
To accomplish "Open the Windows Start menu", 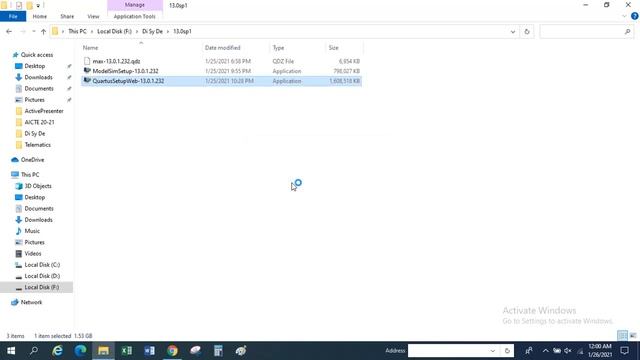I will tap(11, 351).
